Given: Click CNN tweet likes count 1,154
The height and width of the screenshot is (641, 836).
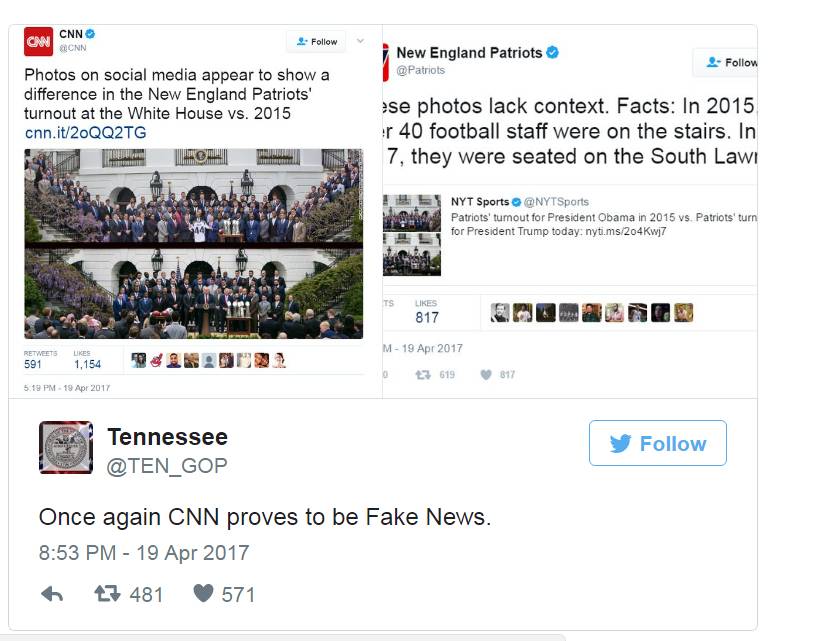Looking at the screenshot, I should click(x=87, y=364).
